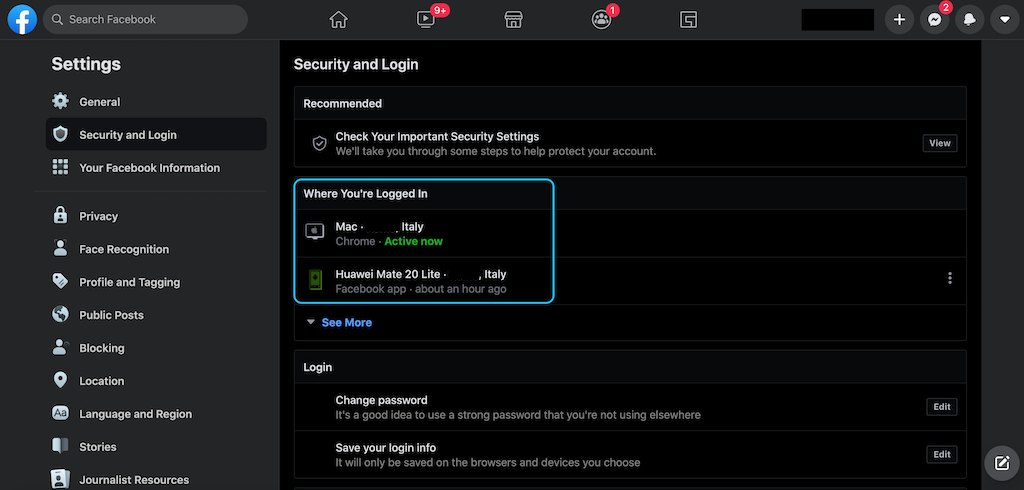Open Messenger chats icon
Image resolution: width=1024 pixels, height=490 pixels.
pos(935,20)
